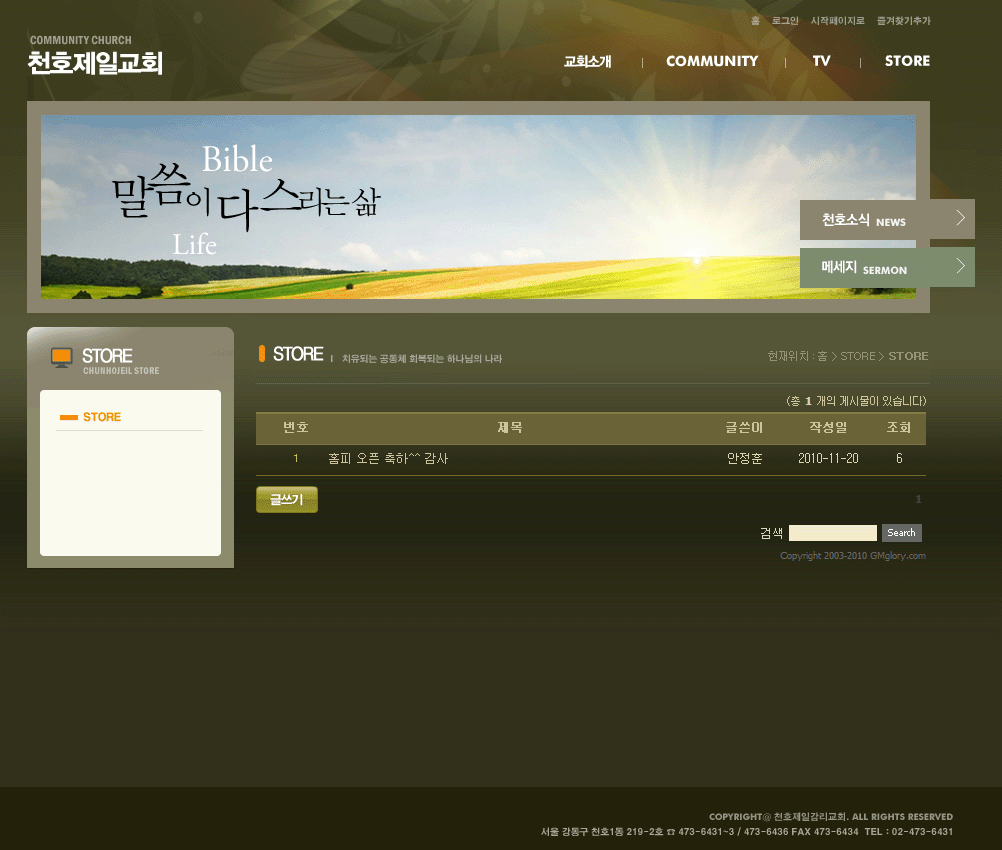The height and width of the screenshot is (850, 1002).
Task: Click the 즐겨찾기추가 add-favorite link
Action: click(x=903, y=21)
